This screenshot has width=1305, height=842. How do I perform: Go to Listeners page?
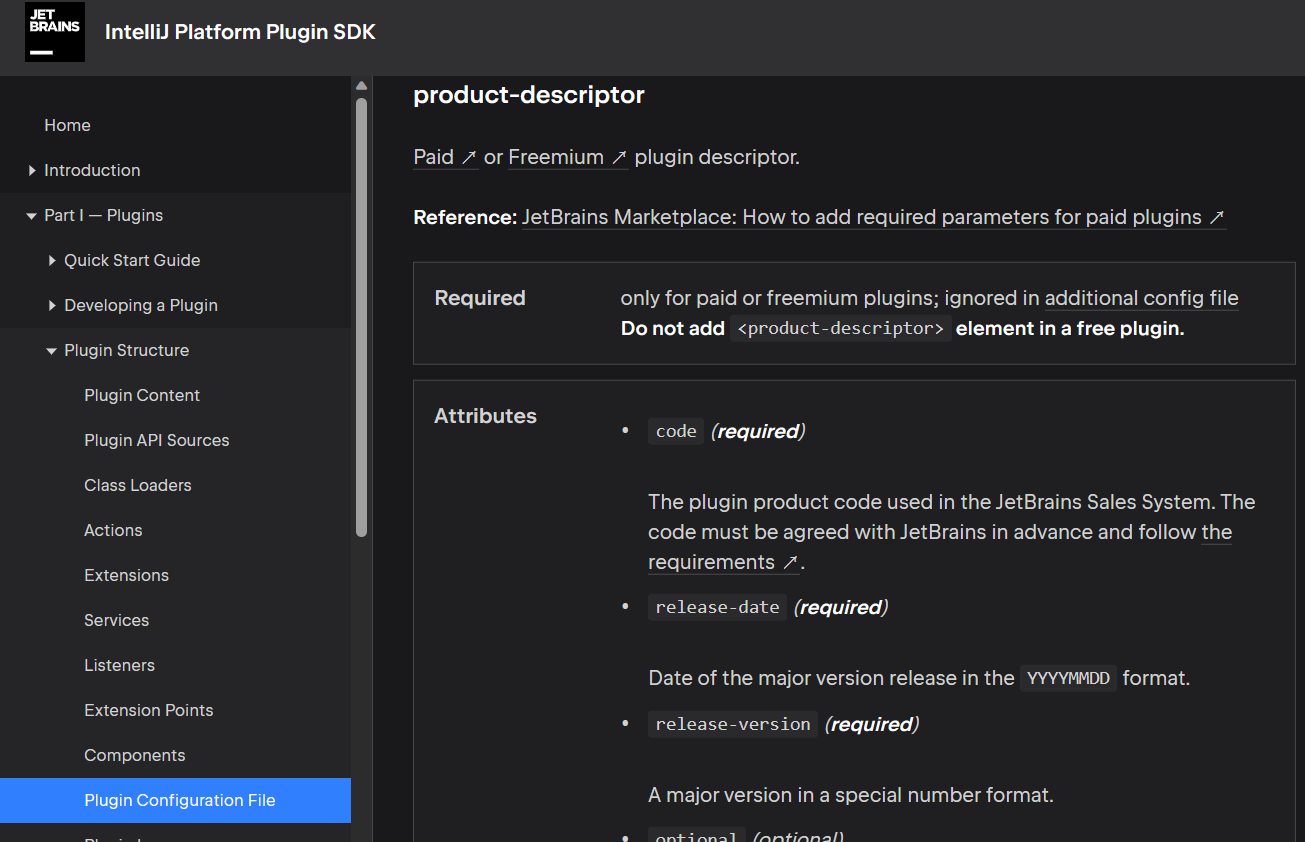(x=119, y=665)
